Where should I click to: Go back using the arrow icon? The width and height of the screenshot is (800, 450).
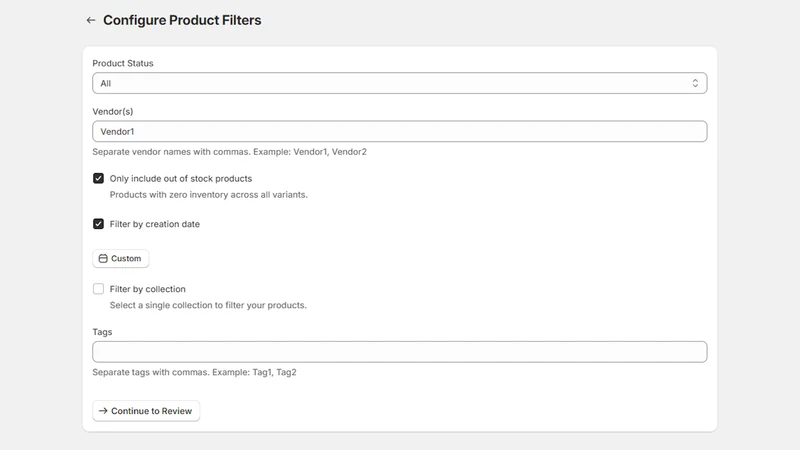pyautogui.click(x=91, y=20)
